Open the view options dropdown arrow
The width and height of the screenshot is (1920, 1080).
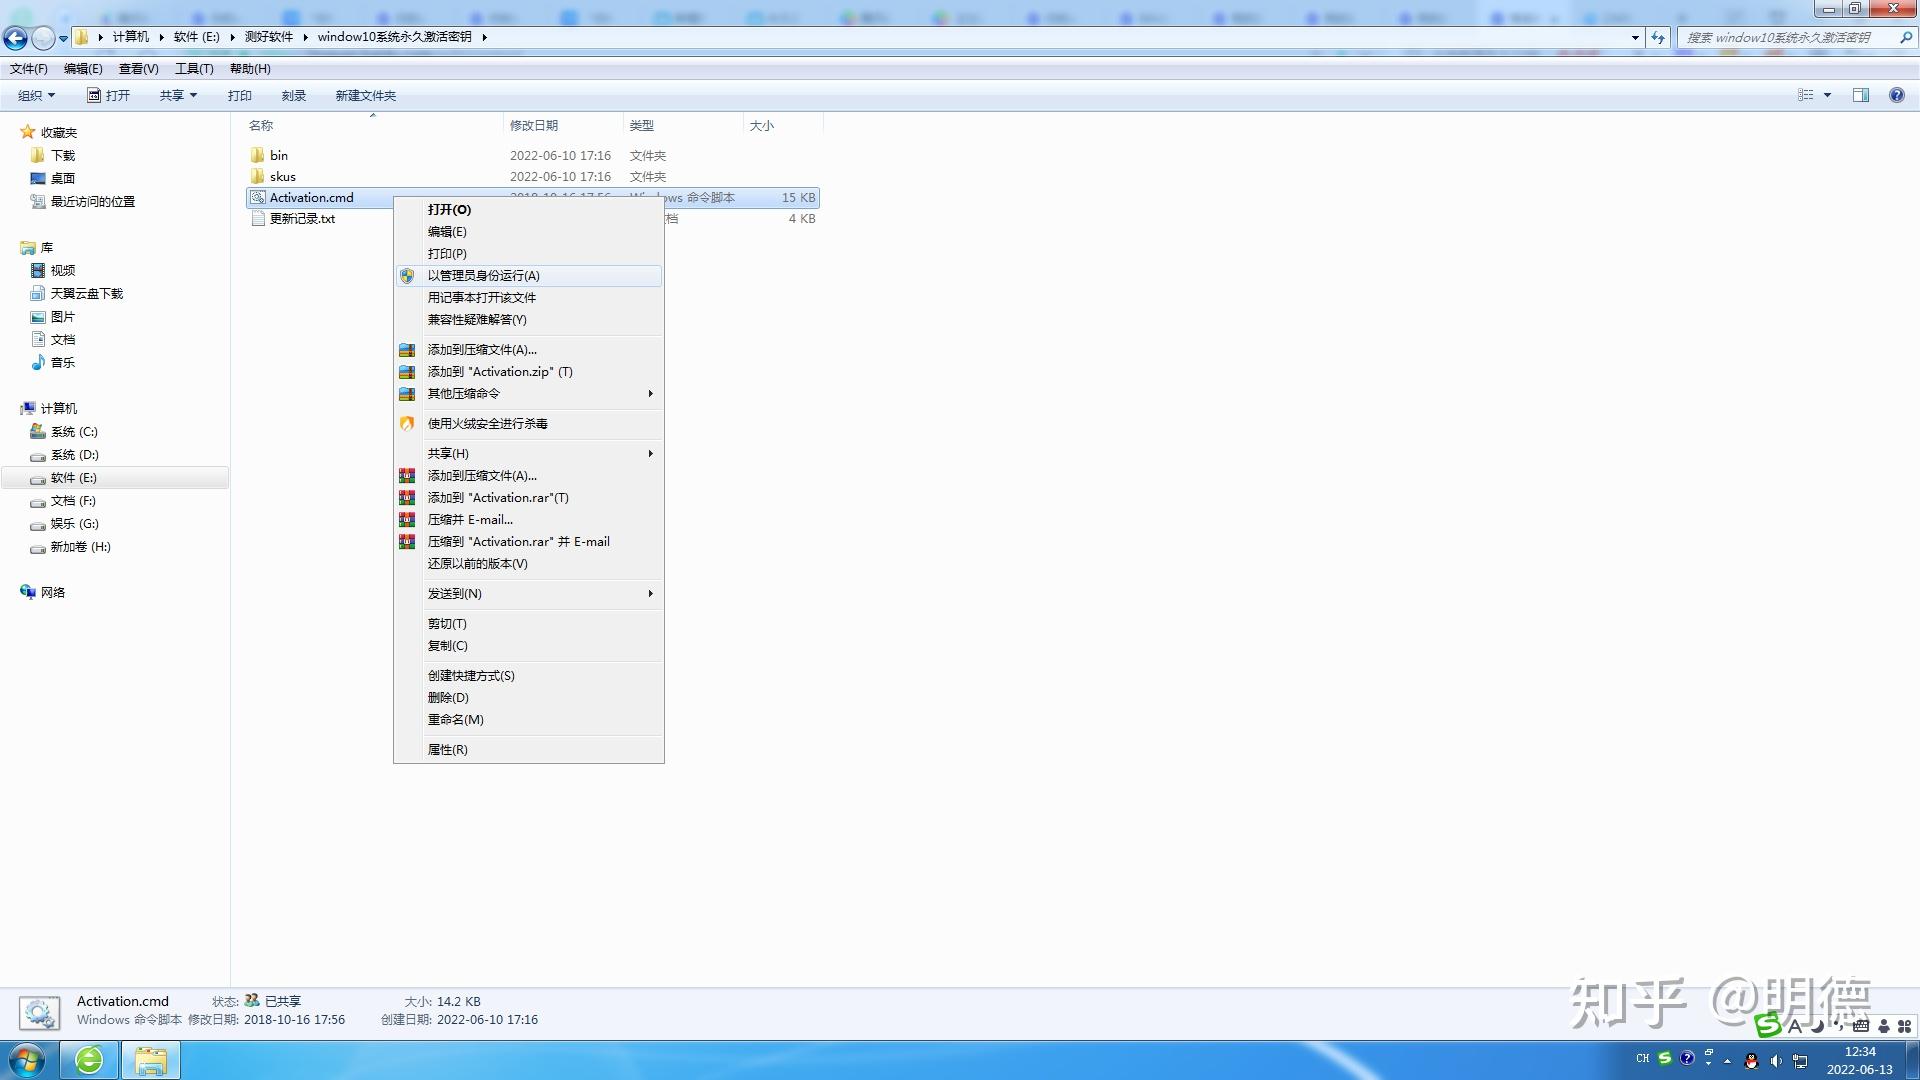coord(1828,95)
